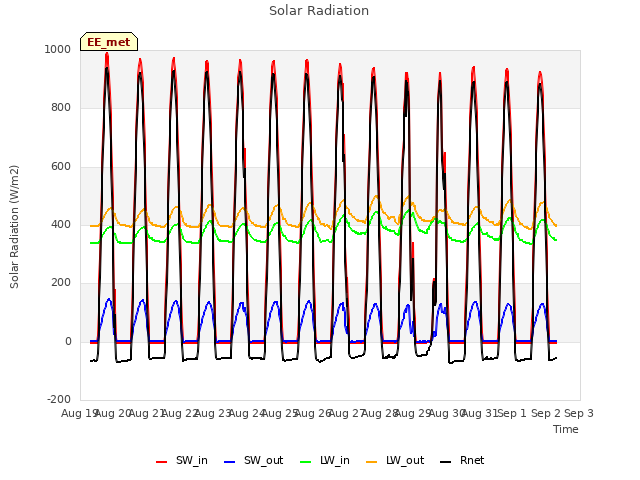The height and width of the screenshot is (480, 640).
Task: Click the Sep 3 x-axis tick label
Action: click(579, 413)
